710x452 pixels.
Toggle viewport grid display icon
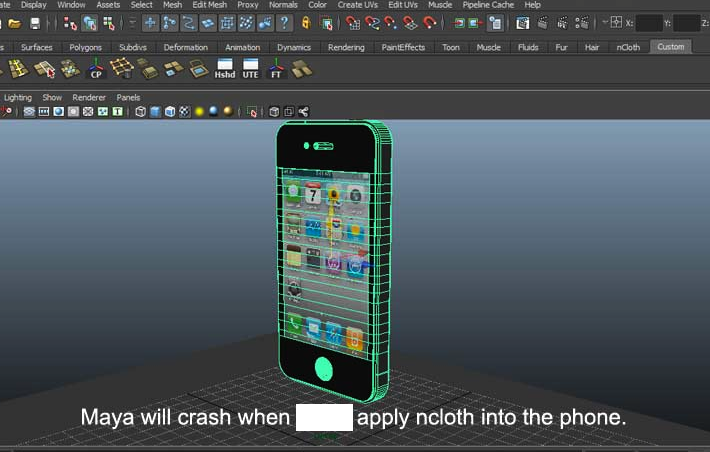29,111
